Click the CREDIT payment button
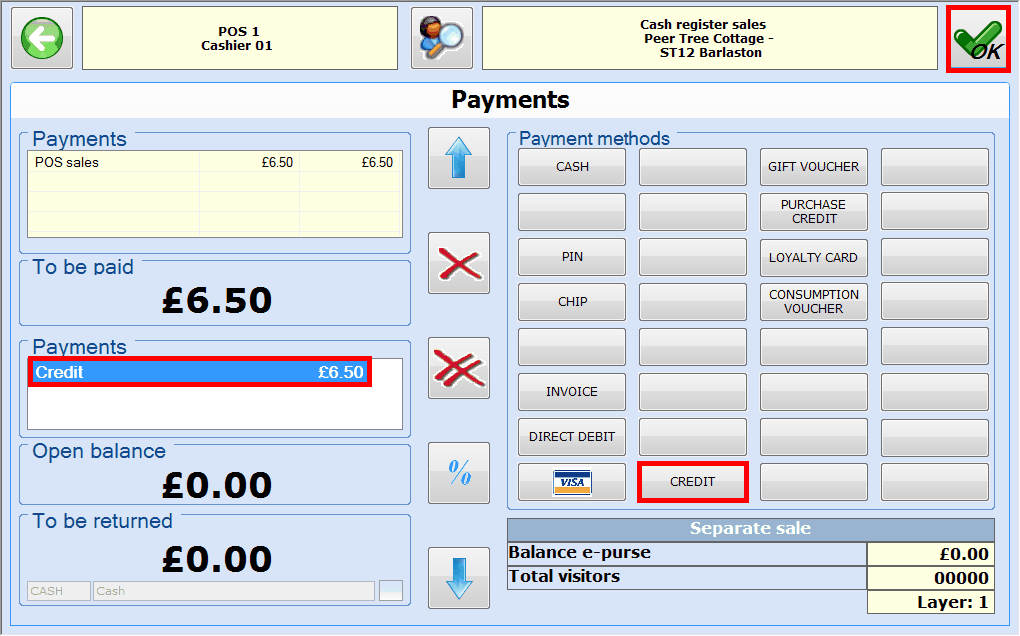 tap(693, 482)
